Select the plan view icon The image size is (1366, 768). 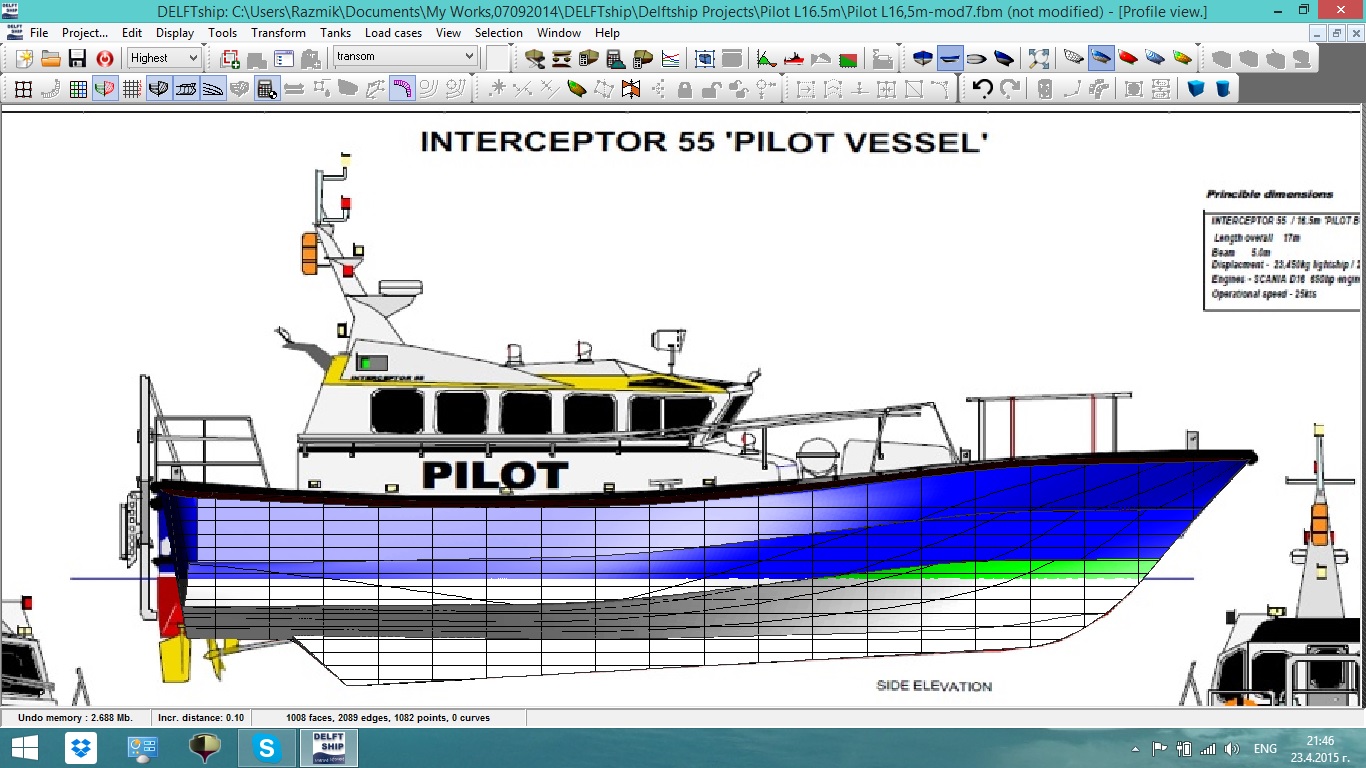point(977,58)
